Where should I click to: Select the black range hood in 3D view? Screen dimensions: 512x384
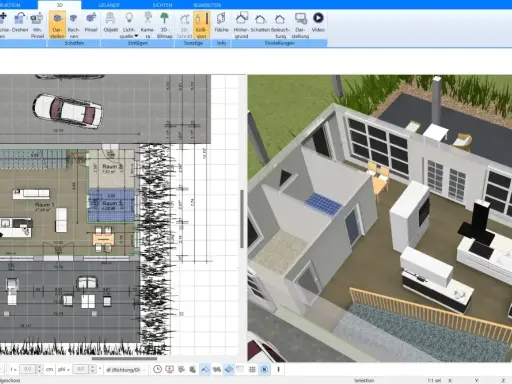(477, 222)
